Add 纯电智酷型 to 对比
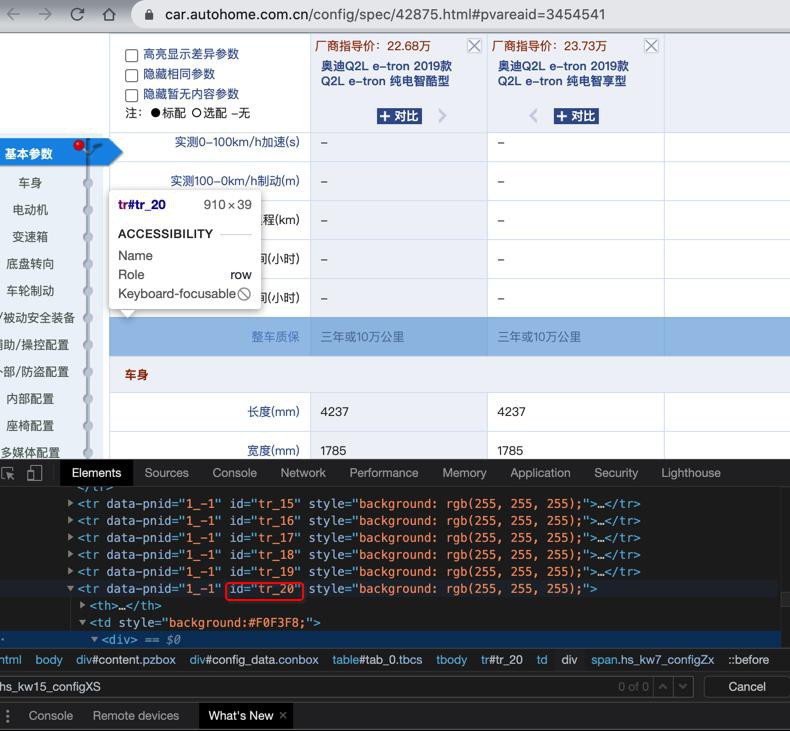790x731 pixels. (x=399, y=116)
